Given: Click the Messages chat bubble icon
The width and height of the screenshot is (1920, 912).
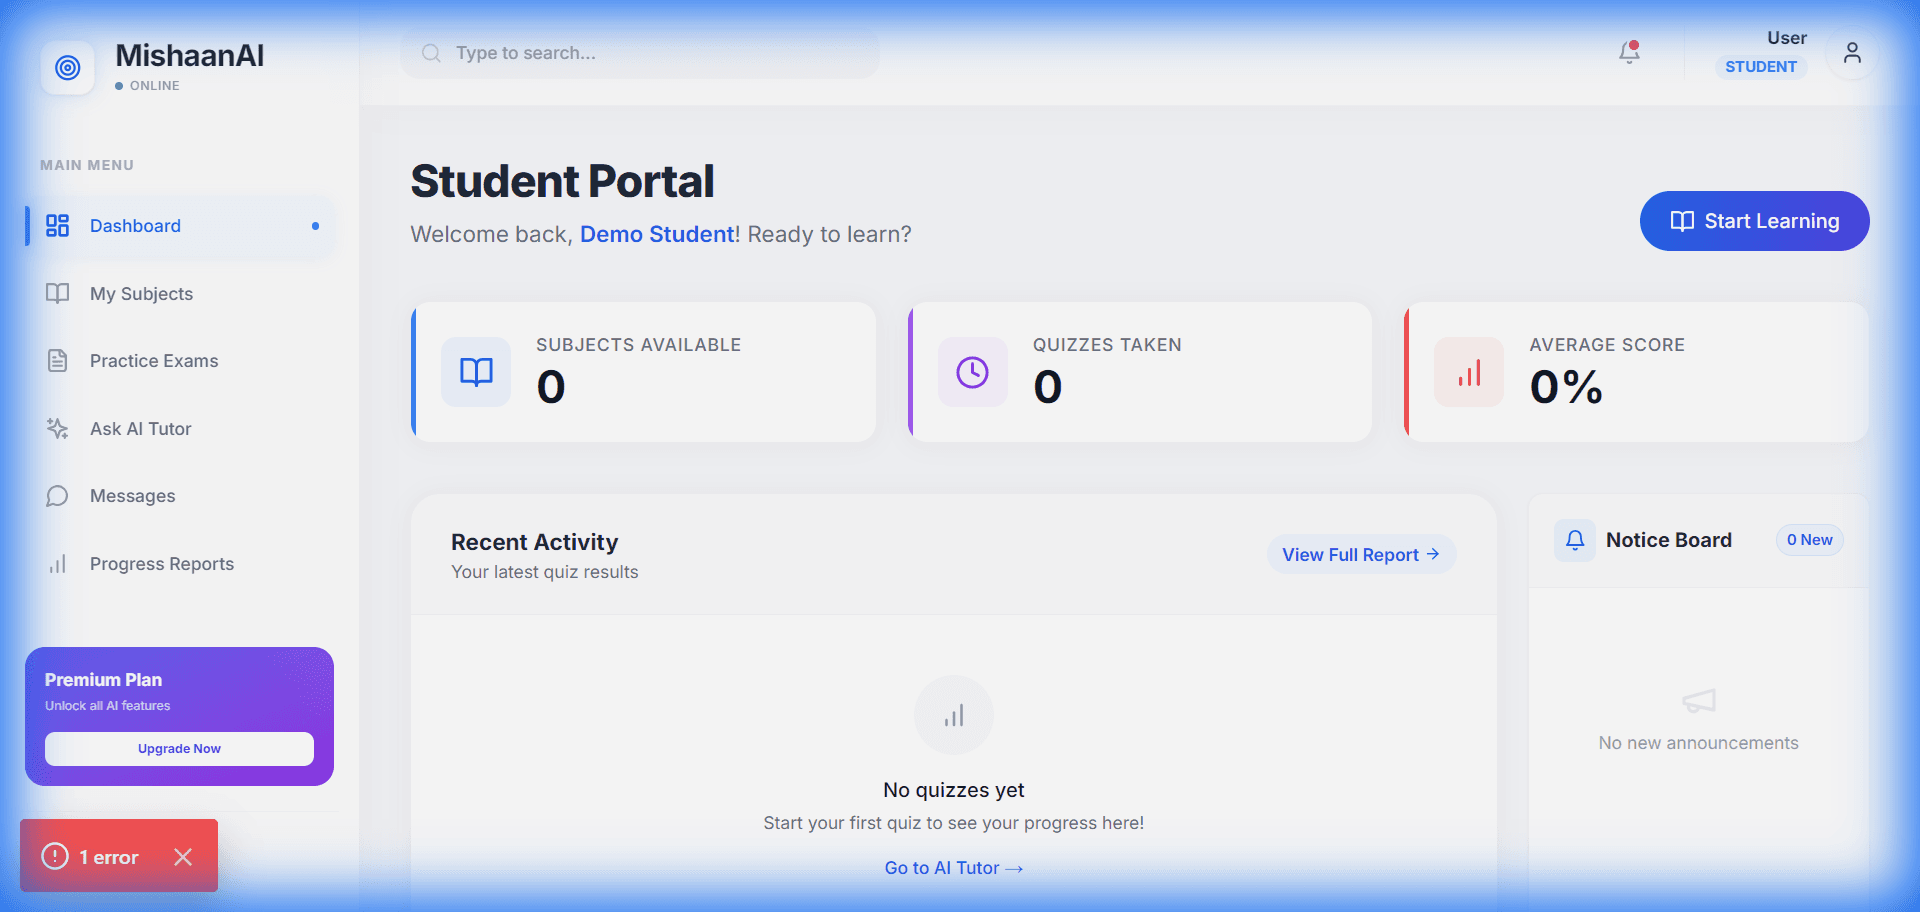Looking at the screenshot, I should [58, 495].
